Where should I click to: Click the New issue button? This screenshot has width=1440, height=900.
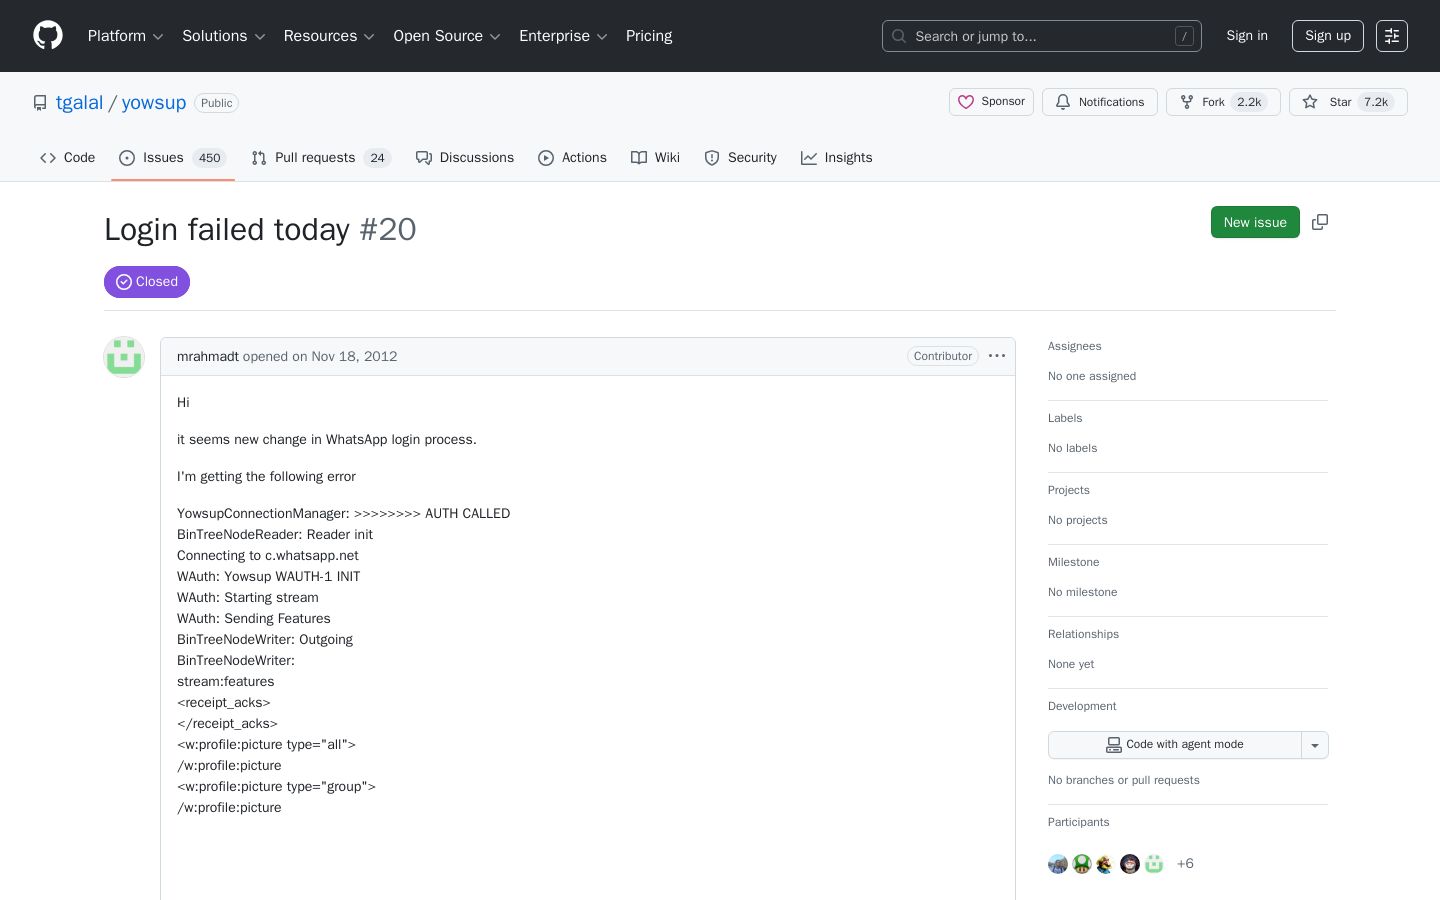[x=1255, y=222]
